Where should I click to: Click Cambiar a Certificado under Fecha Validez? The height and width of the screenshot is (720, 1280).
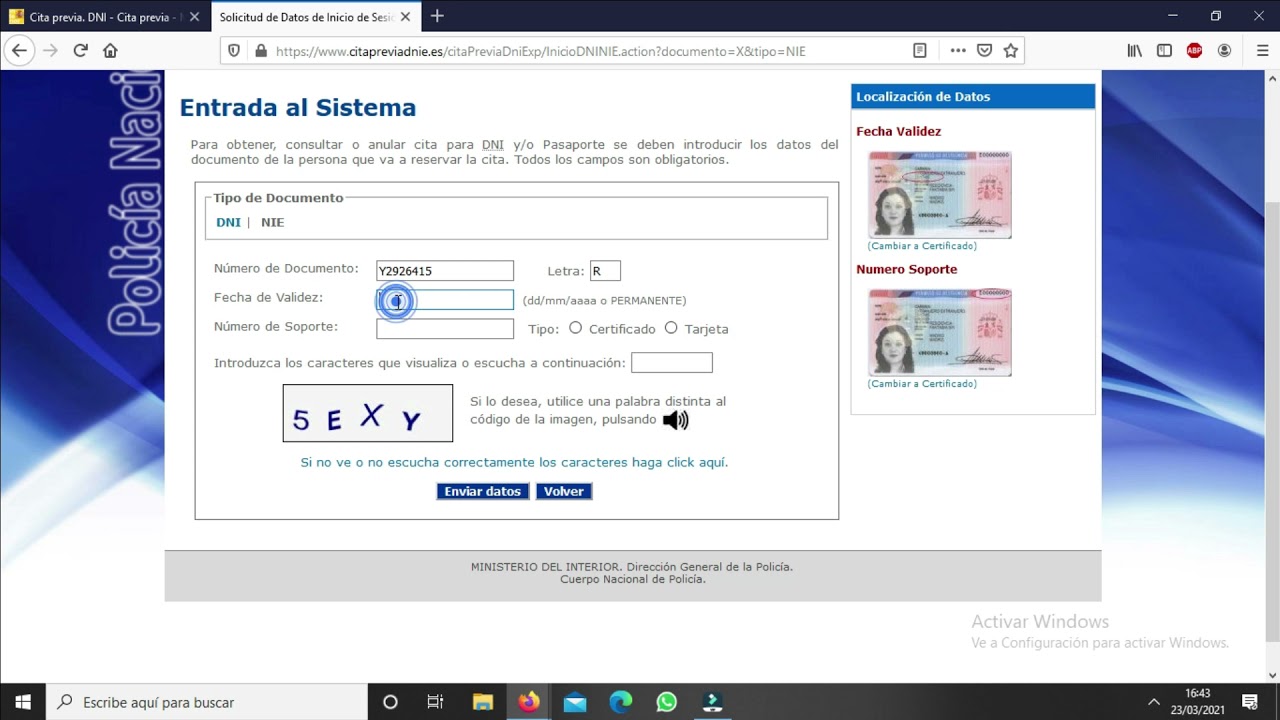tap(922, 246)
